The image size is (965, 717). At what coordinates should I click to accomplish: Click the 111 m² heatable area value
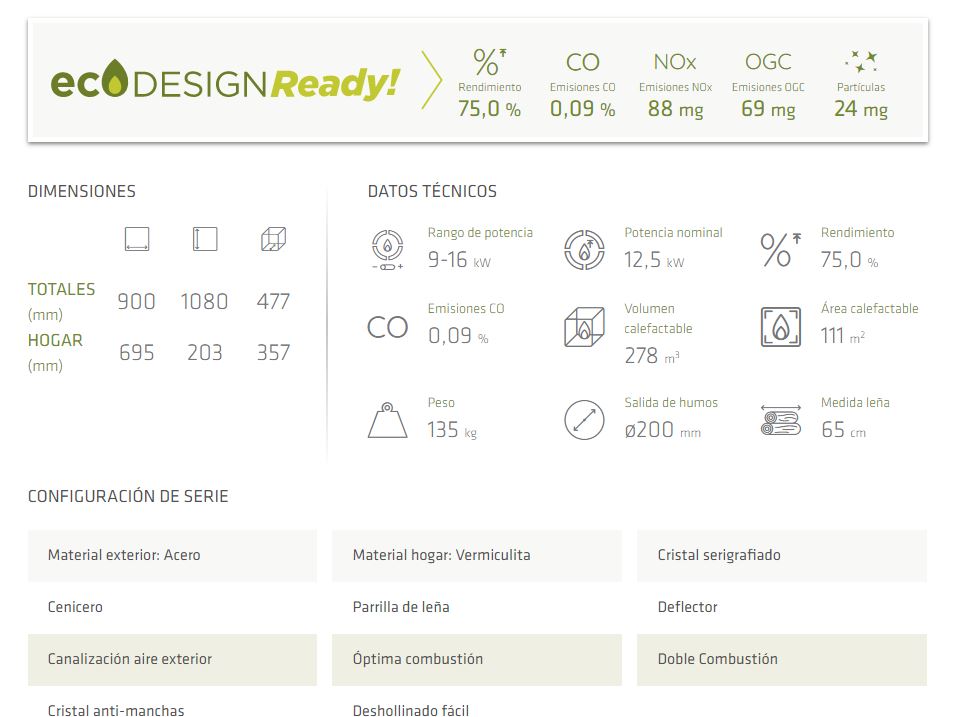843,336
